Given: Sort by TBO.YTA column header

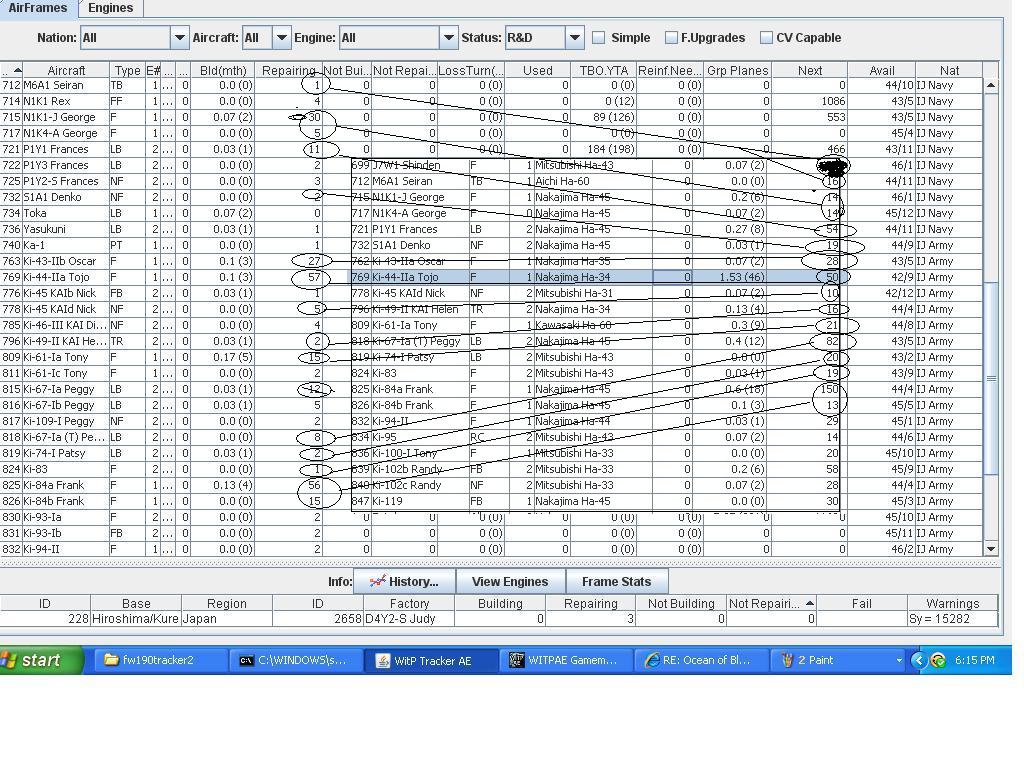Looking at the screenshot, I should coord(603,70).
